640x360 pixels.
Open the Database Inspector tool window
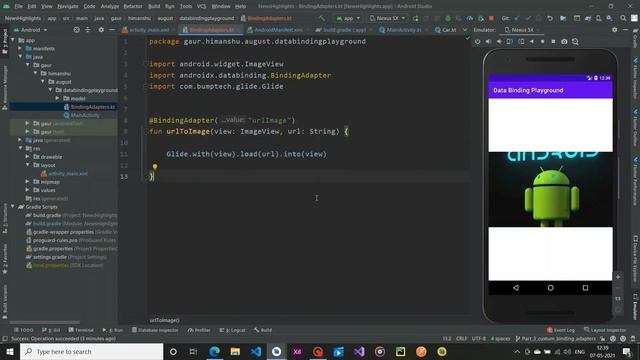coord(155,330)
